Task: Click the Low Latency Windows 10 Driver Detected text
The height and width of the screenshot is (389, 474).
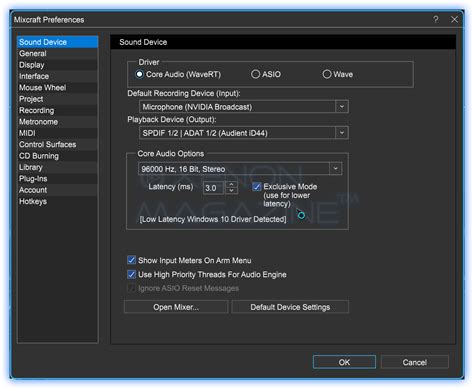Action: point(213,219)
